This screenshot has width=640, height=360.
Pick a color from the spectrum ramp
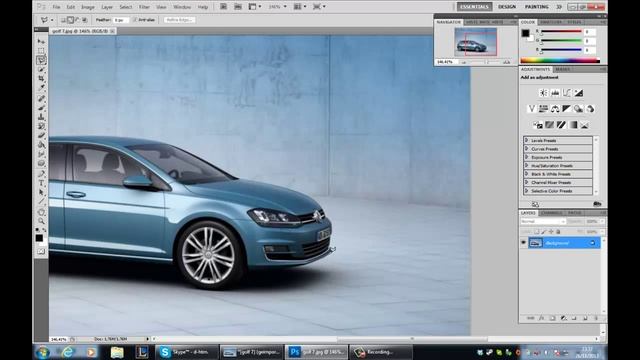560,61
